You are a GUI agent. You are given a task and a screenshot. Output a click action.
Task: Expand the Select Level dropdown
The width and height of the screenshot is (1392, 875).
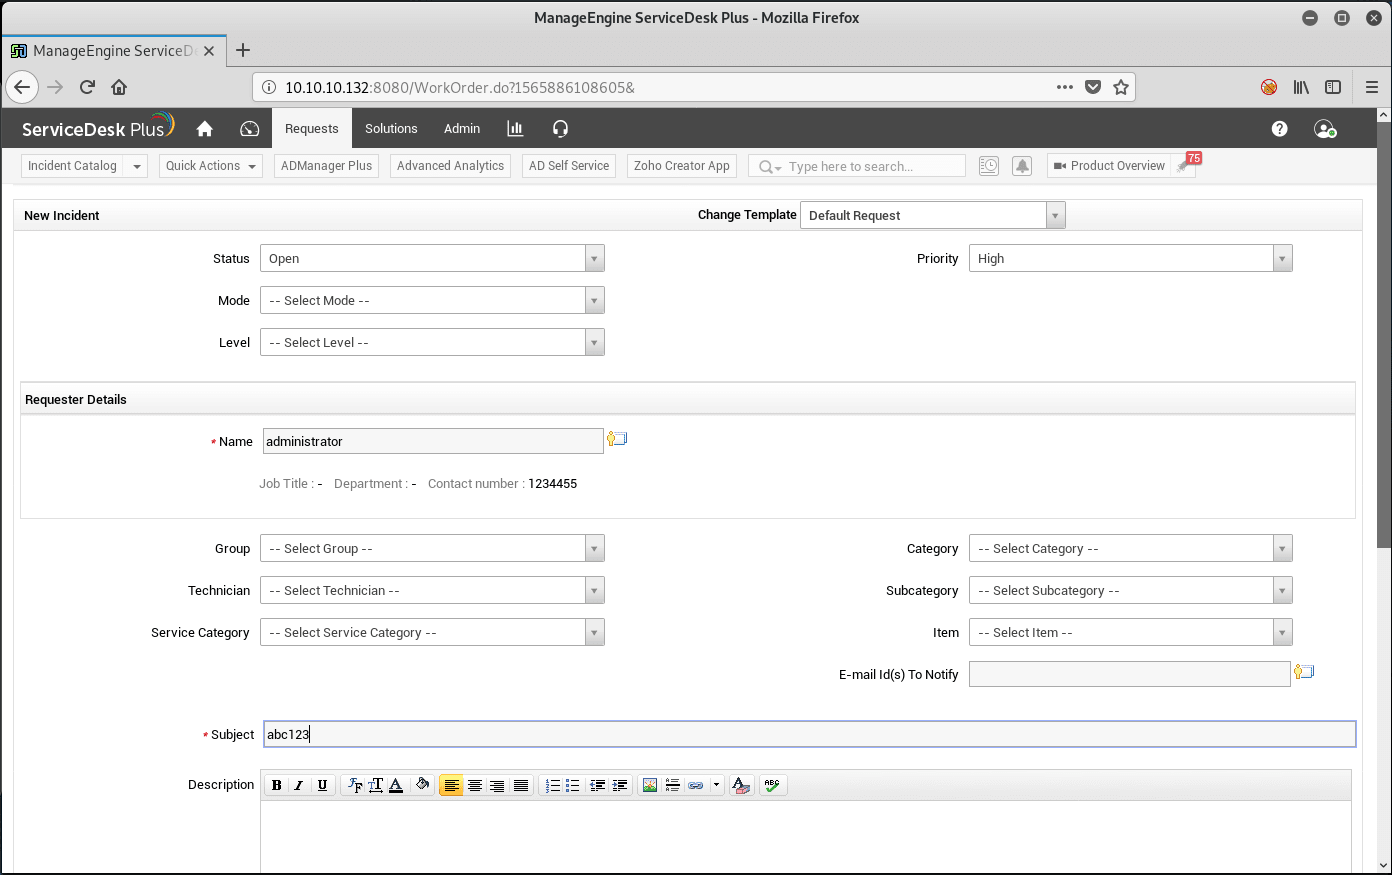tap(432, 342)
